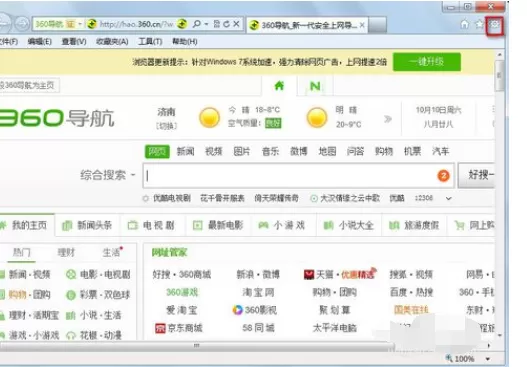Viewport: 527px width, 367px height.
Task: Click the vertical scrollbar thumb
Action: point(499,76)
